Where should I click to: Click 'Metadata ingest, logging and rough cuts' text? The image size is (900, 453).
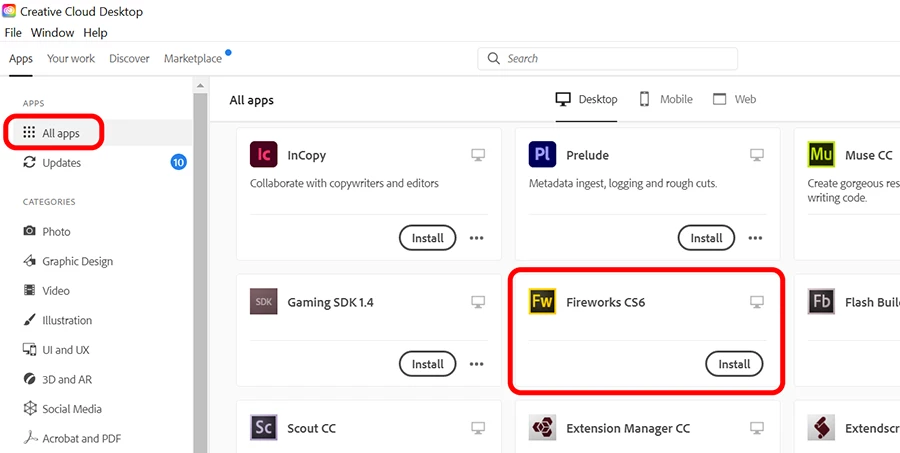[623, 184]
